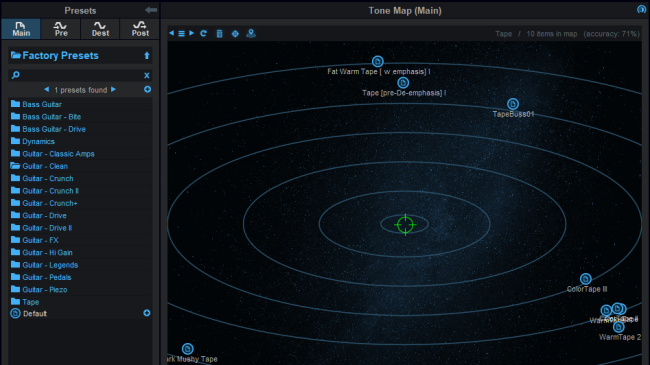Select the TapeBuss01 preset node
650x365 pixels.
(513, 104)
